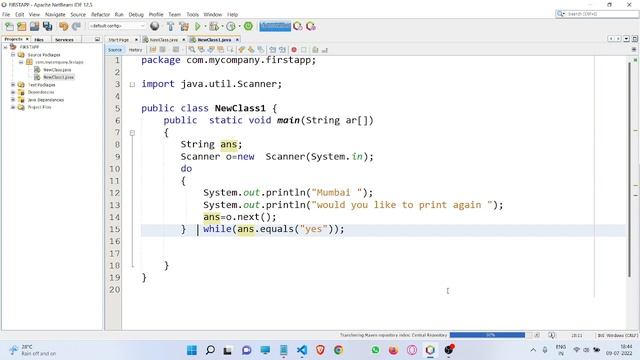
Task: Click the New Project toolbar icon
Action: 22,27
